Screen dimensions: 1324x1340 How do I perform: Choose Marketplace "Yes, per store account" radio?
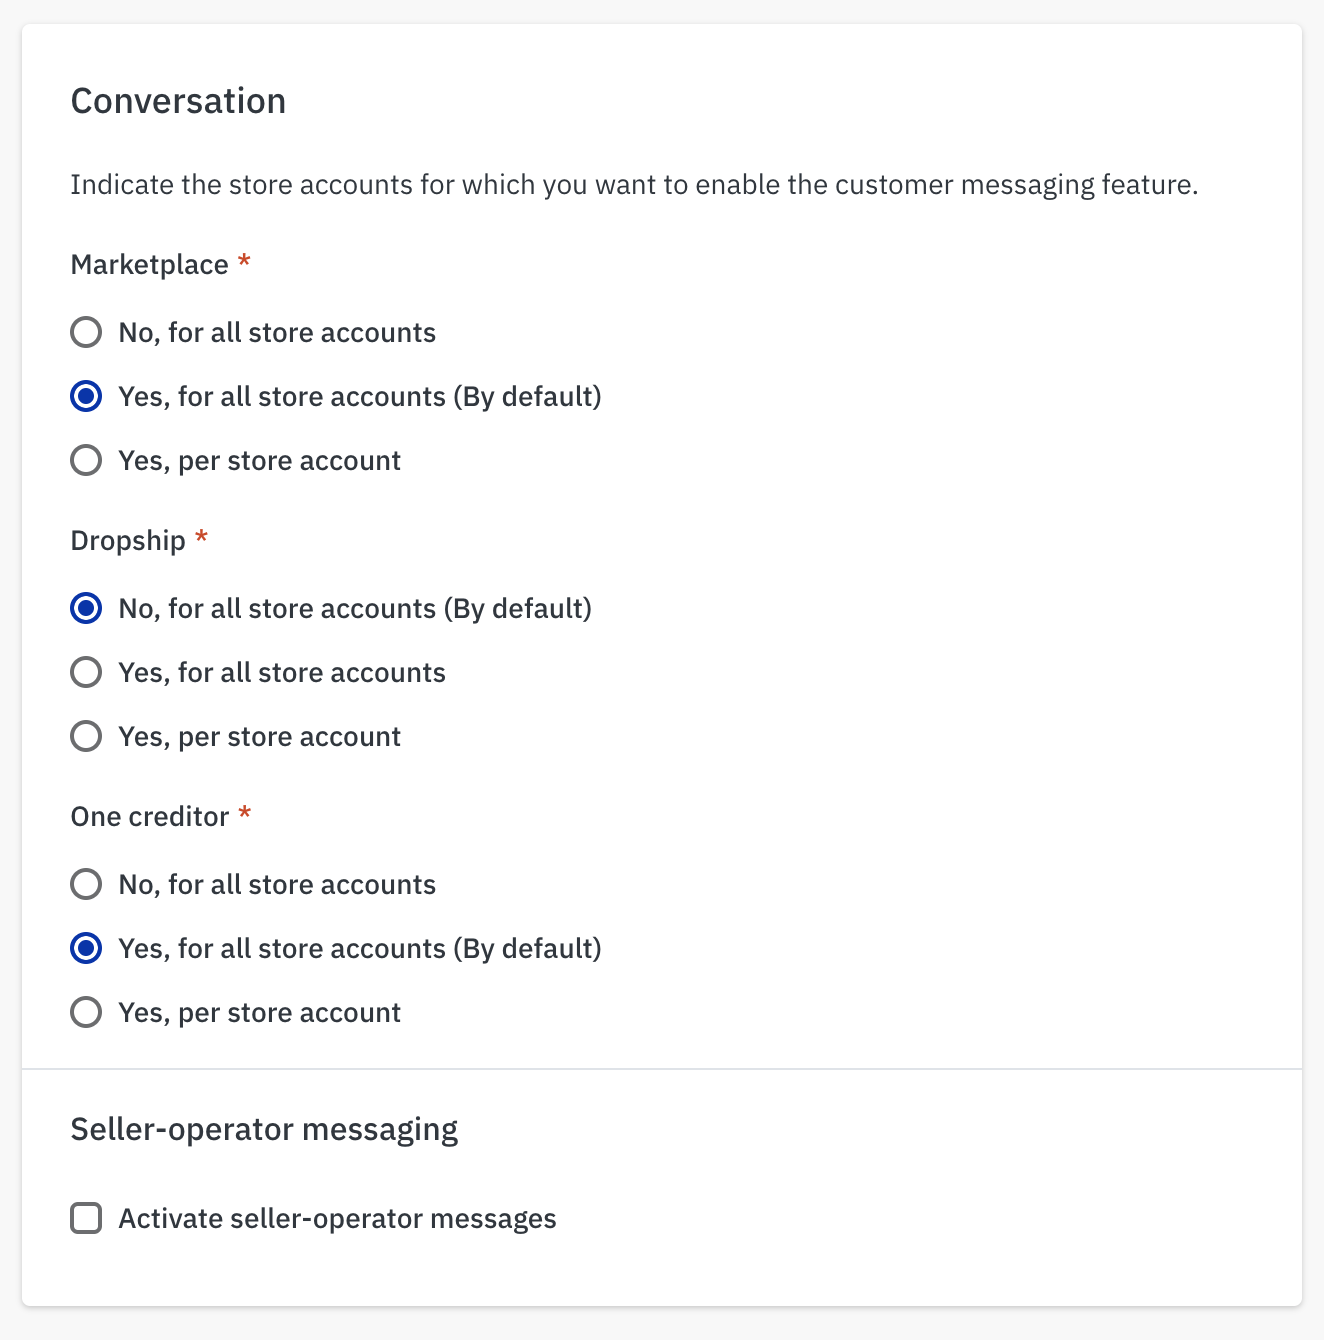[x=86, y=461]
